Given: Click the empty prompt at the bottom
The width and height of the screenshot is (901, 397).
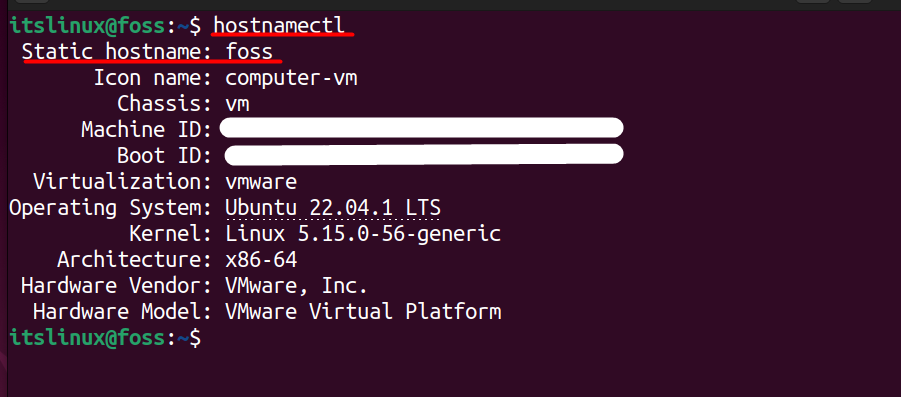Looking at the screenshot, I should [x=106, y=338].
